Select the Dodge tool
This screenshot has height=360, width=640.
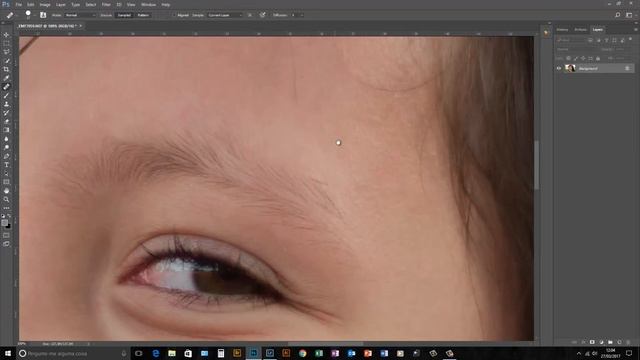[6, 147]
